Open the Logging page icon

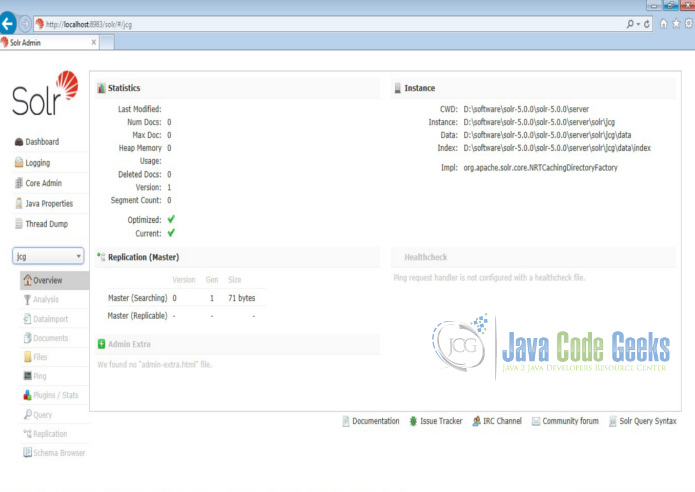point(19,162)
